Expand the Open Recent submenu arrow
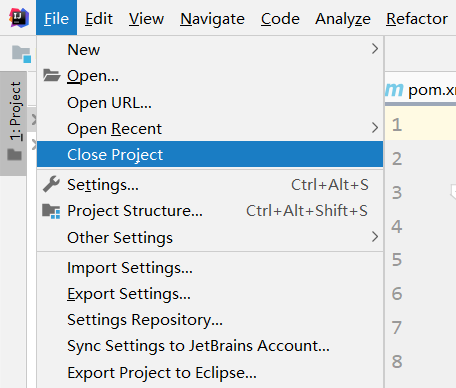 coord(375,128)
